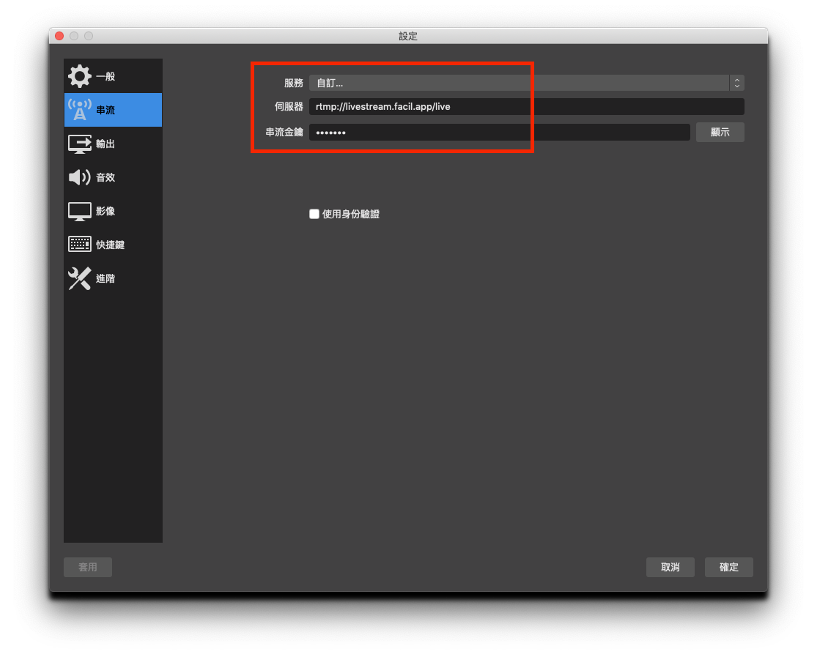This screenshot has height=662, width=818.
Task: Focus the 串流金鑰 stream key field
Action: (x=498, y=132)
